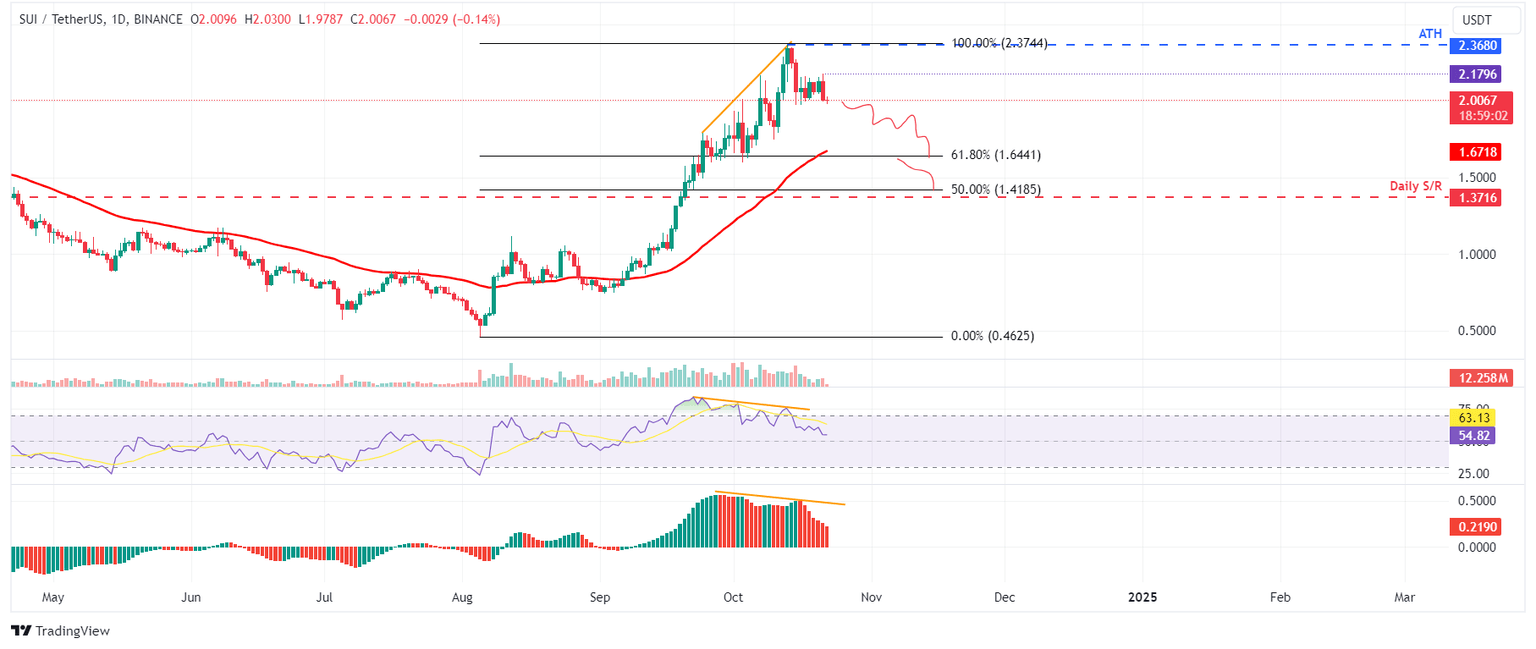Image resolution: width=1536 pixels, height=649 pixels.
Task: Click the TradingView logo
Action: [x=60, y=631]
